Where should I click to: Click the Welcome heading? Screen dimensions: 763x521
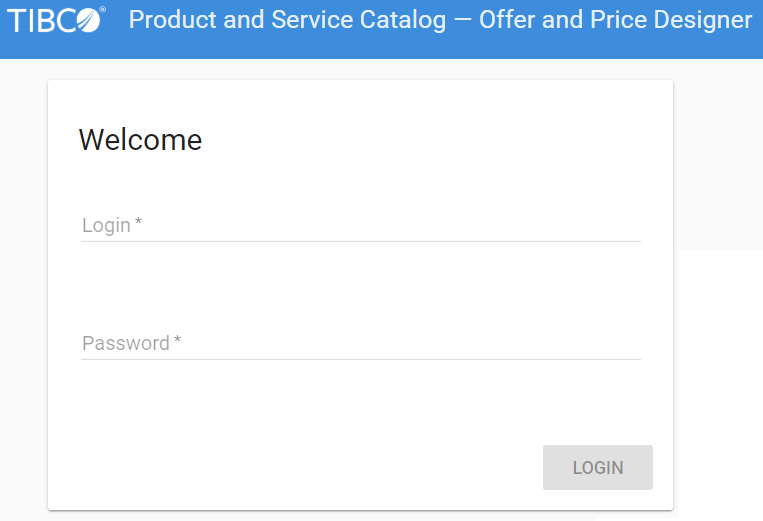point(140,140)
